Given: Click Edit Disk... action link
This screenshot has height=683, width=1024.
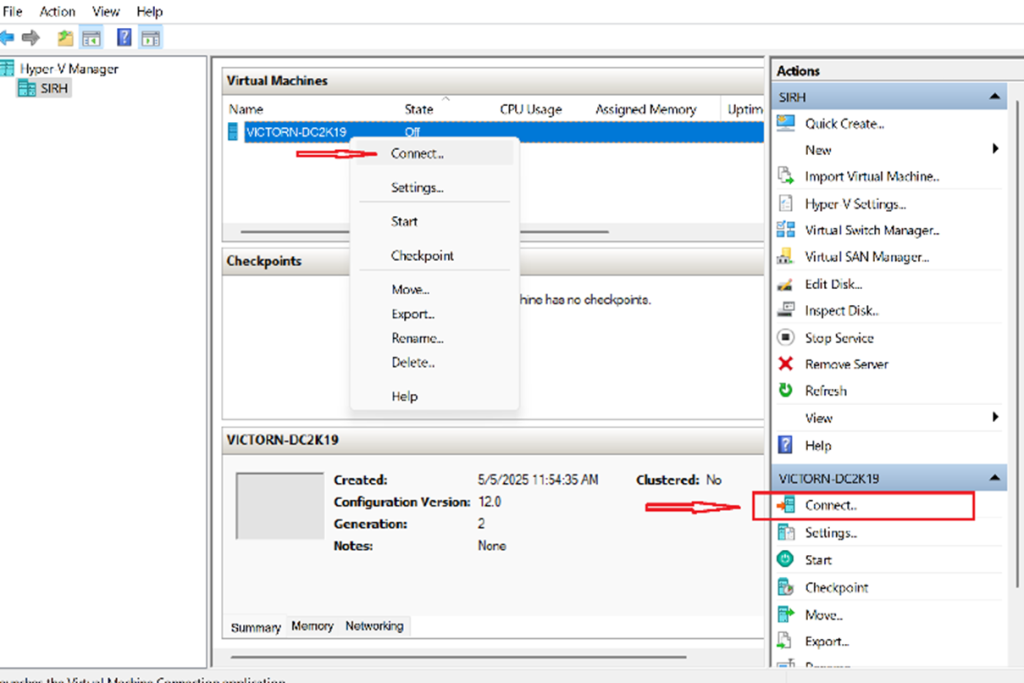Looking at the screenshot, I should [x=833, y=284].
